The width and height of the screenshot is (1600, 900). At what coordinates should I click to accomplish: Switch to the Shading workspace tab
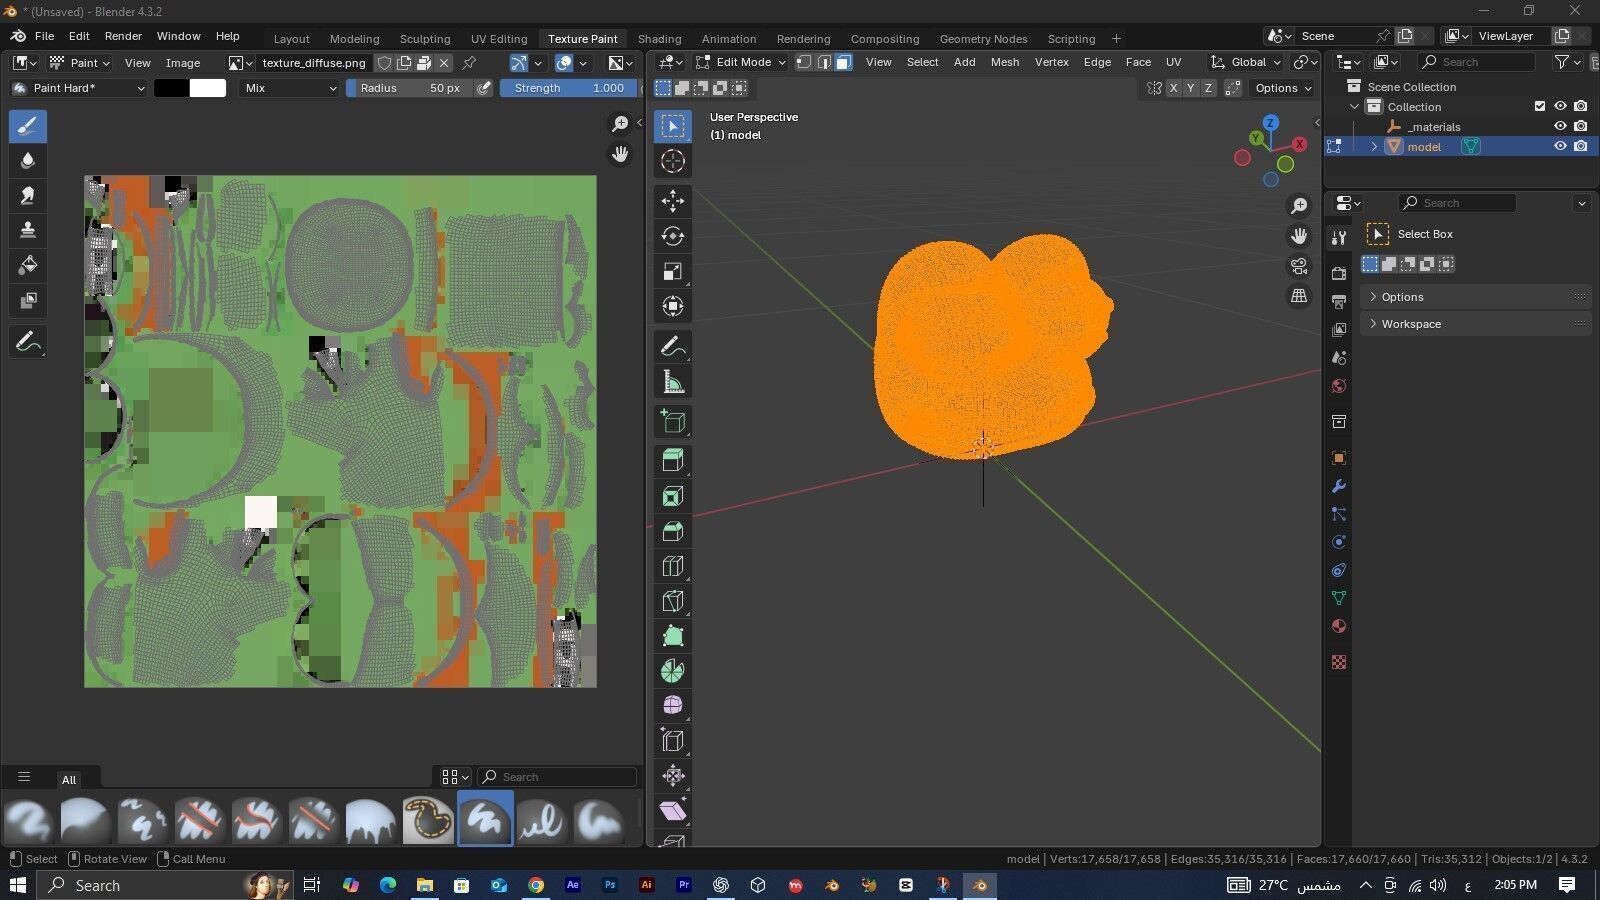(x=659, y=39)
